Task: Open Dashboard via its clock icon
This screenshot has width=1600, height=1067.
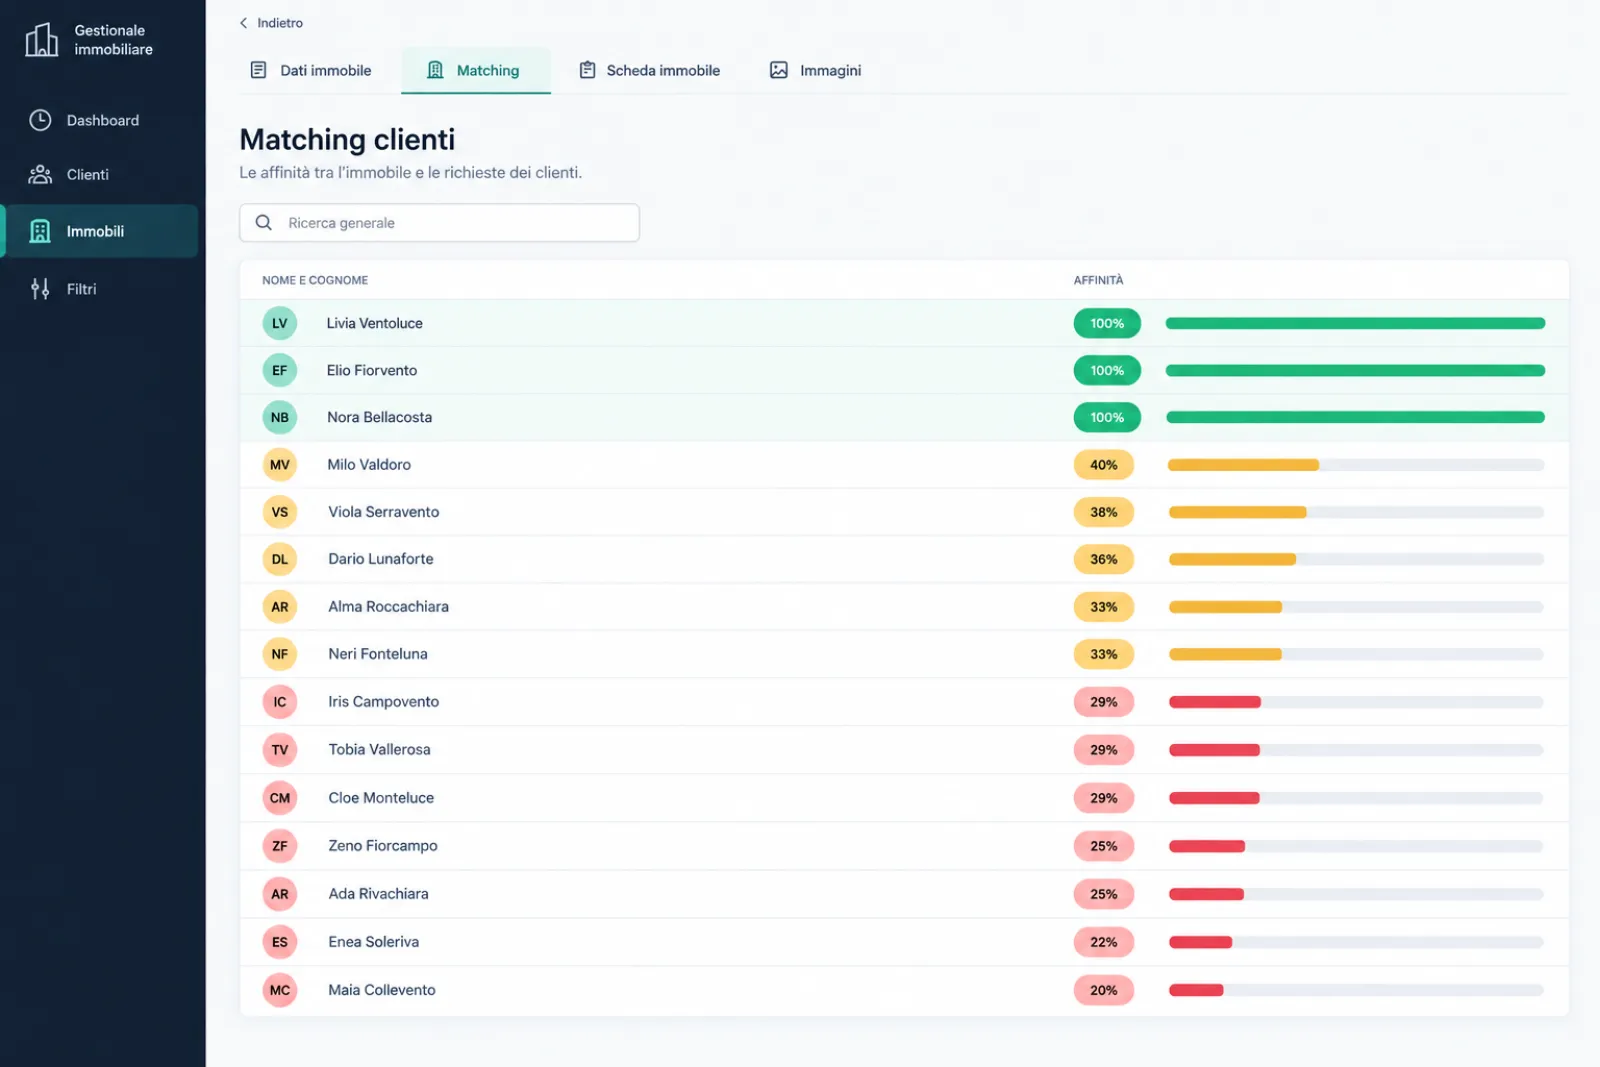Action: (x=40, y=120)
